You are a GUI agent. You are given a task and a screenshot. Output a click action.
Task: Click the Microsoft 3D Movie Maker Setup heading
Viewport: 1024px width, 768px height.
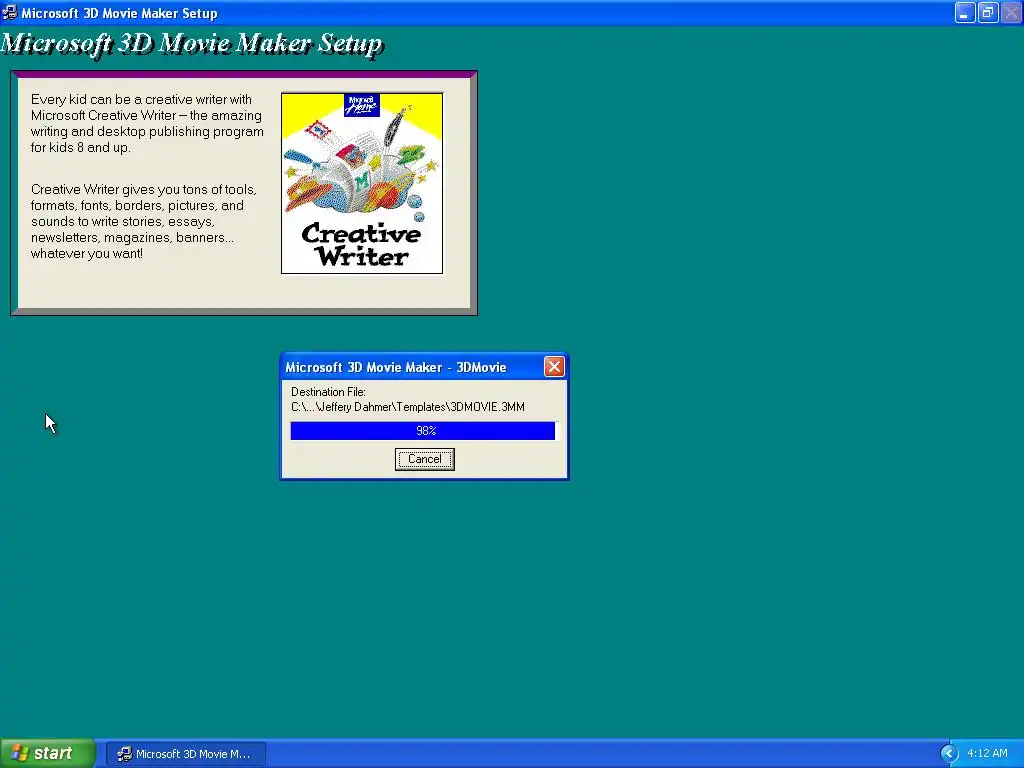pyautogui.click(x=191, y=44)
